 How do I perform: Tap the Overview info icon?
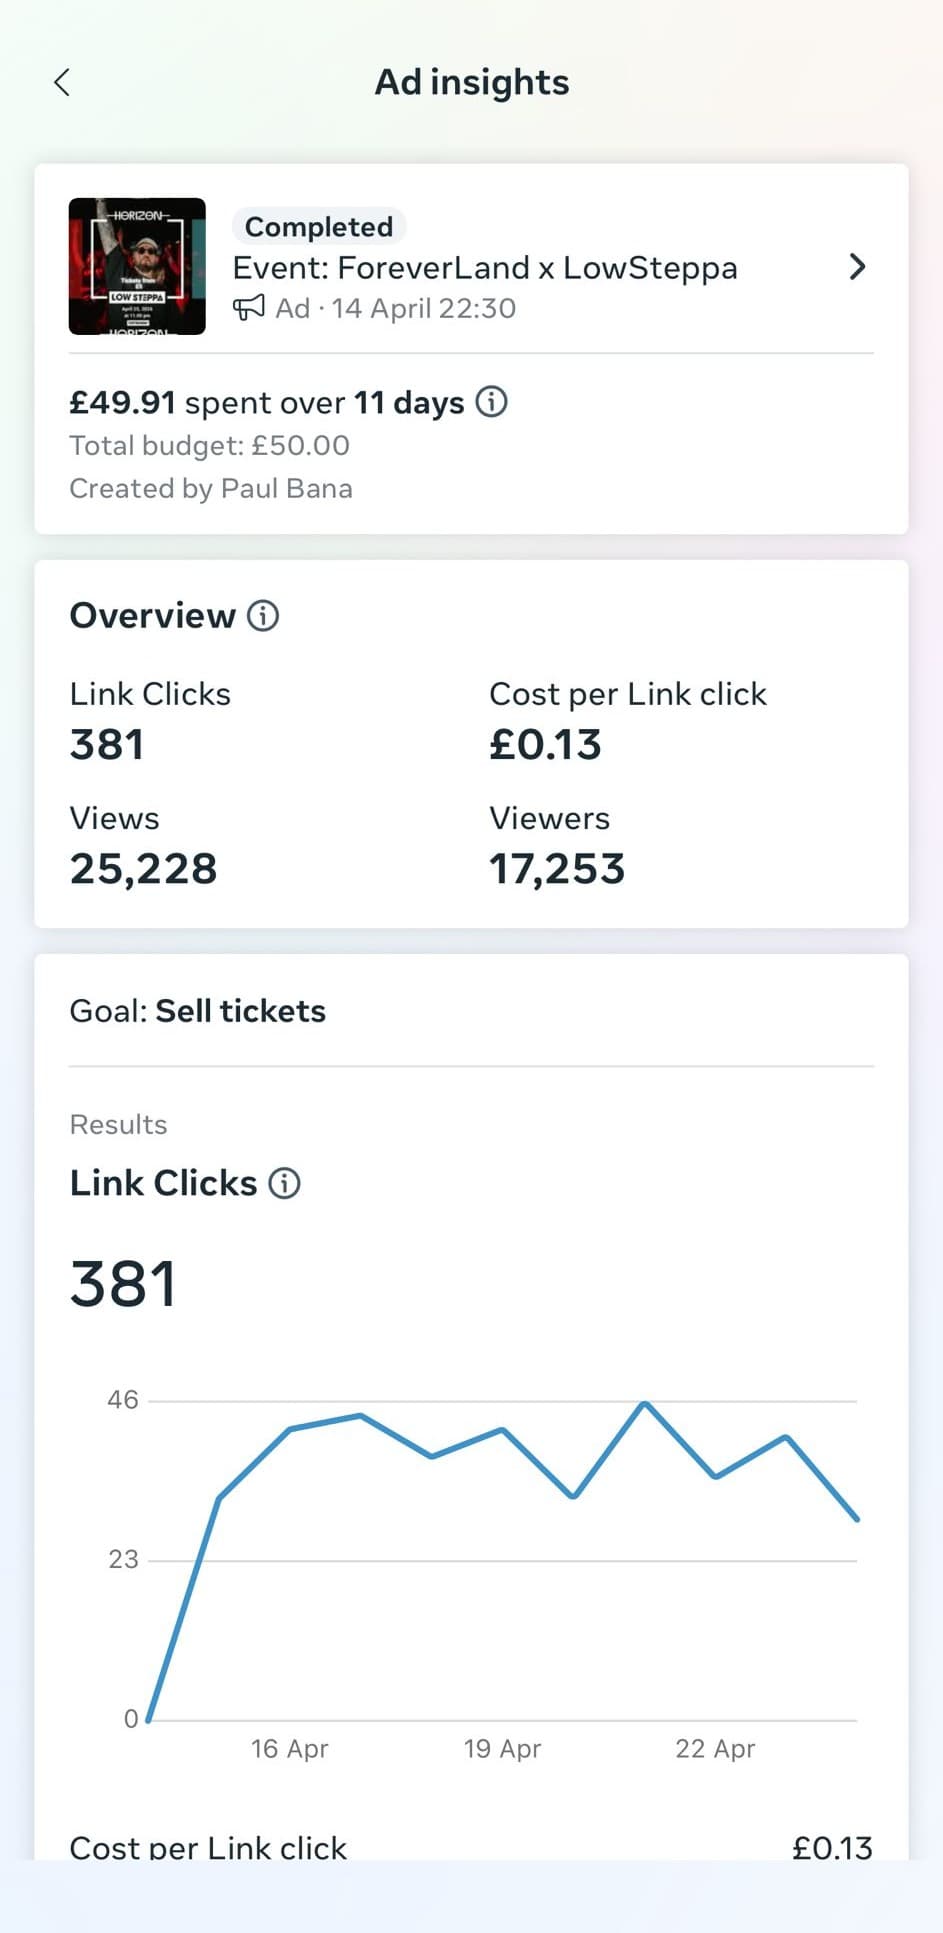[x=263, y=616]
